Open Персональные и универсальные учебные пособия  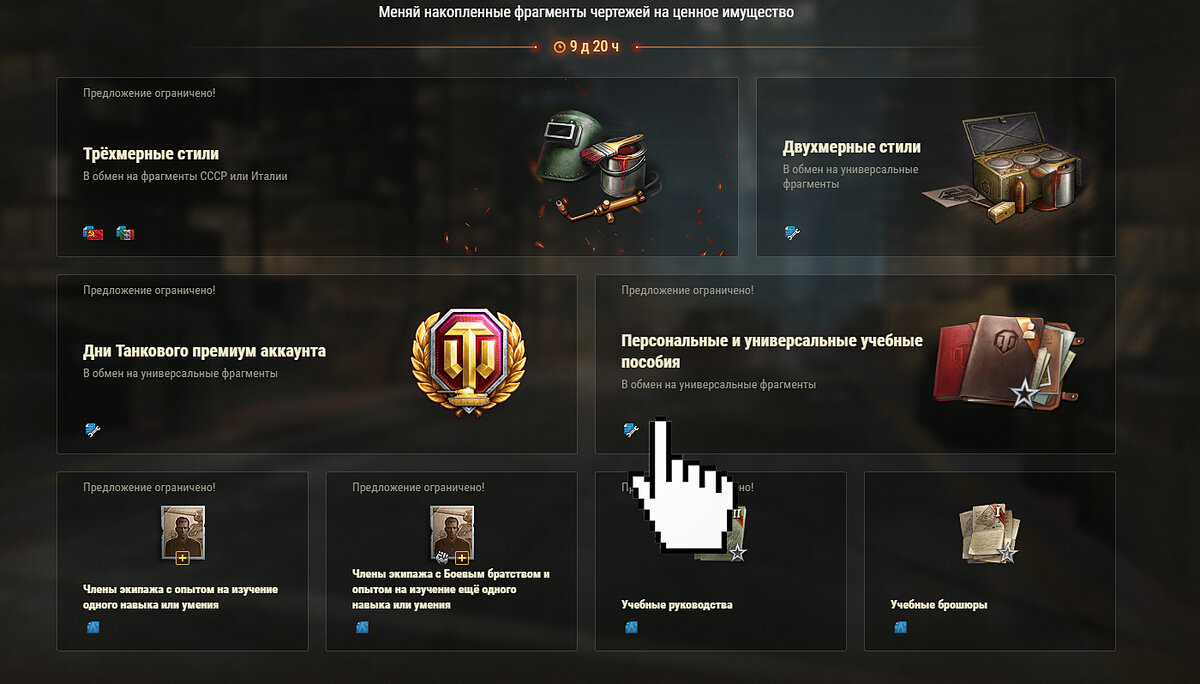pos(855,364)
